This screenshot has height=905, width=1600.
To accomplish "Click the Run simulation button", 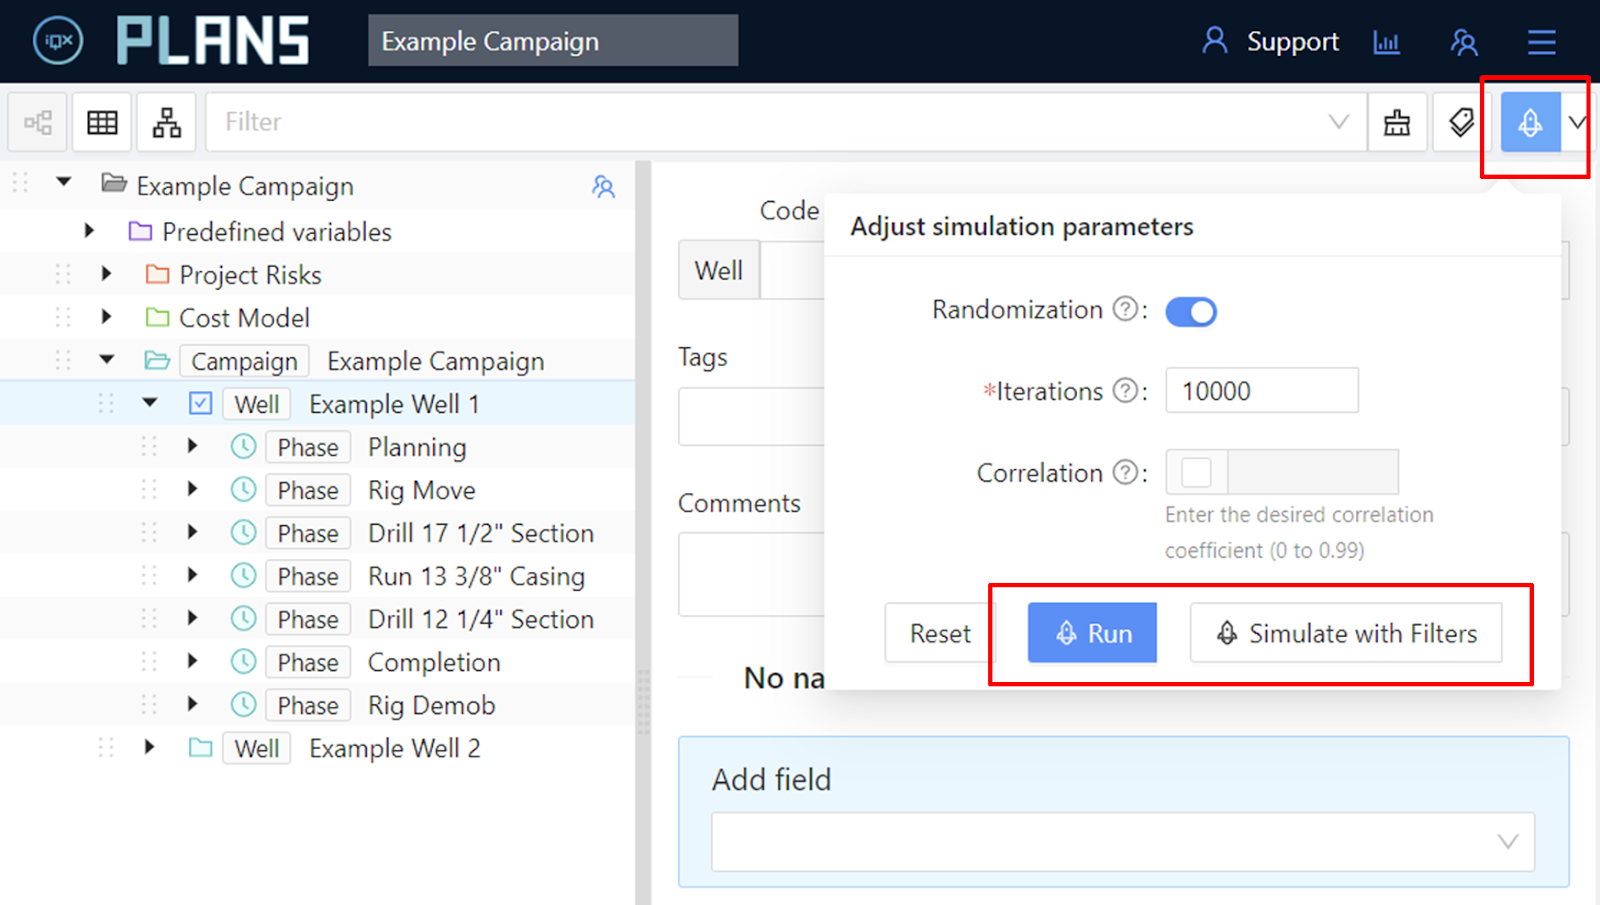I will click(1092, 633).
